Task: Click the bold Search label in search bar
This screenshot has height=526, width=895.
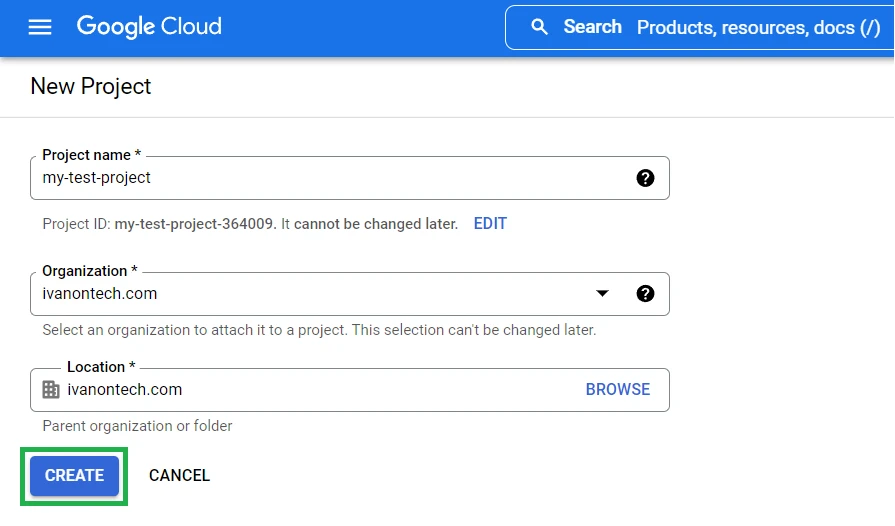Action: [x=592, y=27]
